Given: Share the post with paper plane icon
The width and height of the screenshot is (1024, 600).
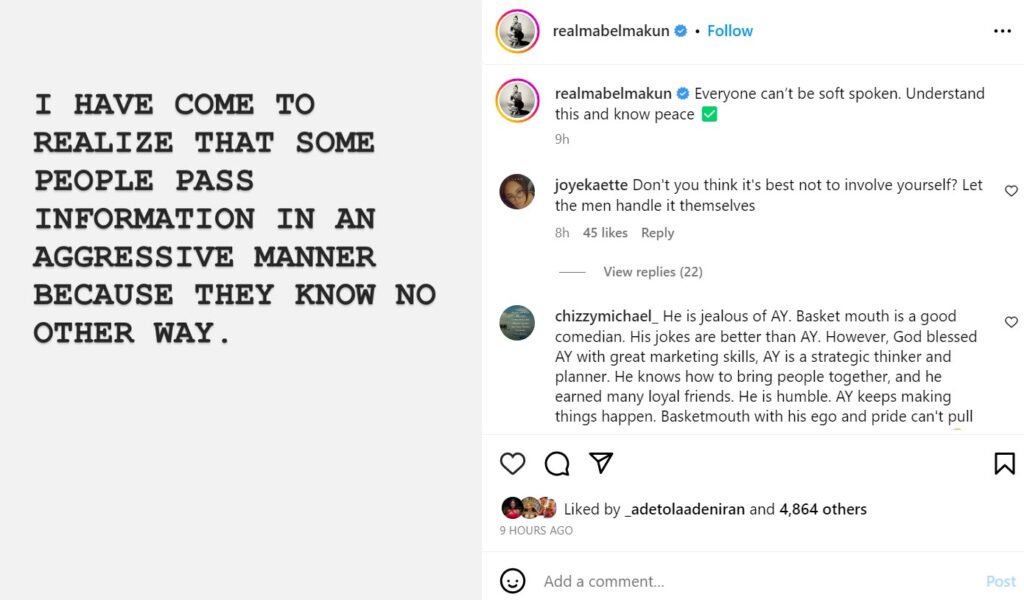Looking at the screenshot, I should point(601,463).
